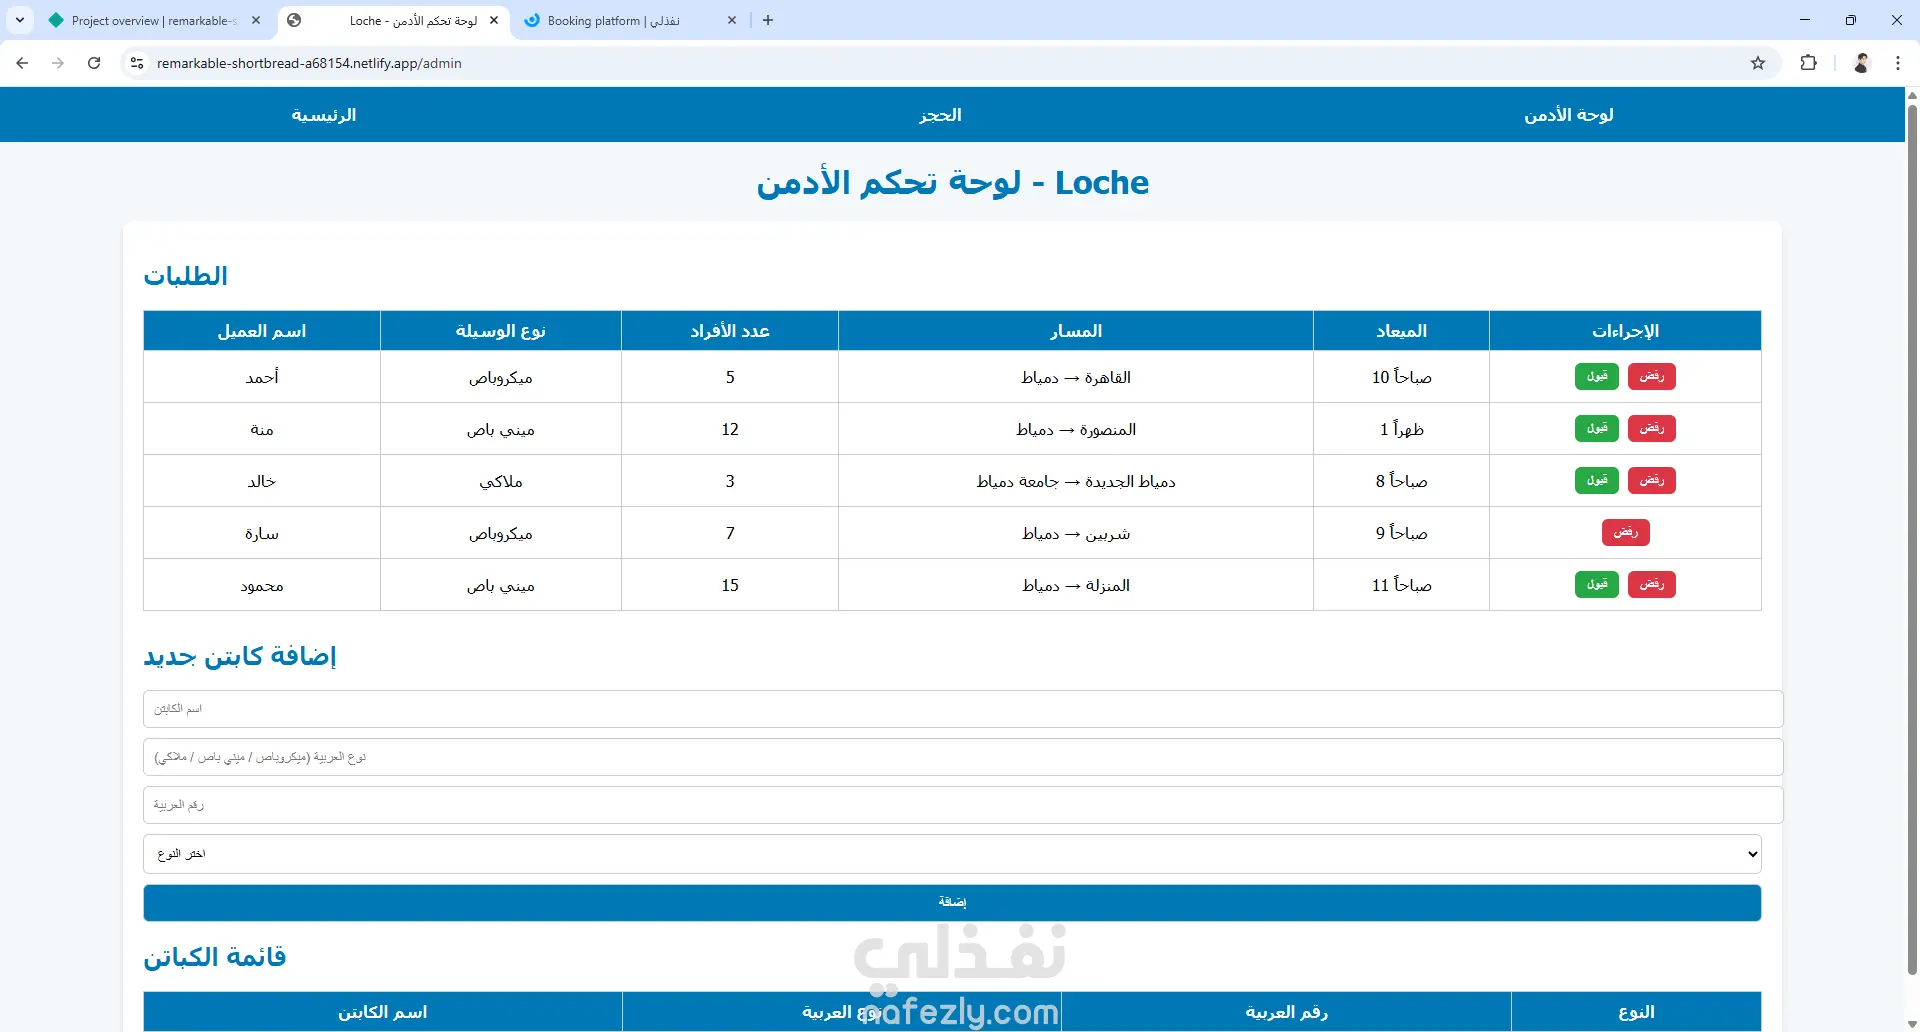The width and height of the screenshot is (1920, 1032).
Task: Accept محمود's booking request
Action: [x=1597, y=585]
